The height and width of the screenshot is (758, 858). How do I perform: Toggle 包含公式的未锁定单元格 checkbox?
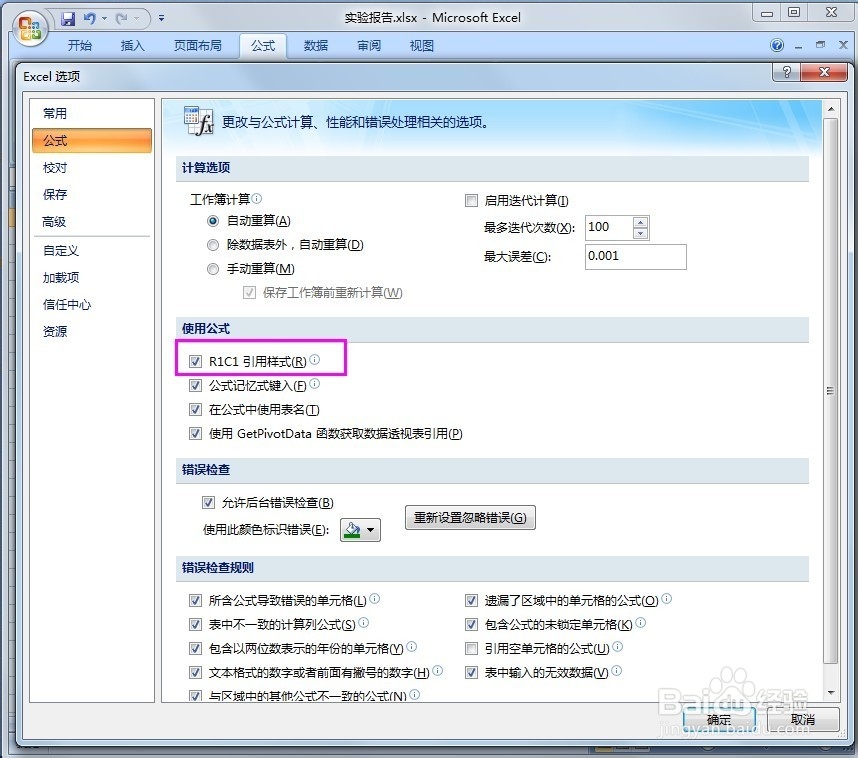(x=471, y=624)
